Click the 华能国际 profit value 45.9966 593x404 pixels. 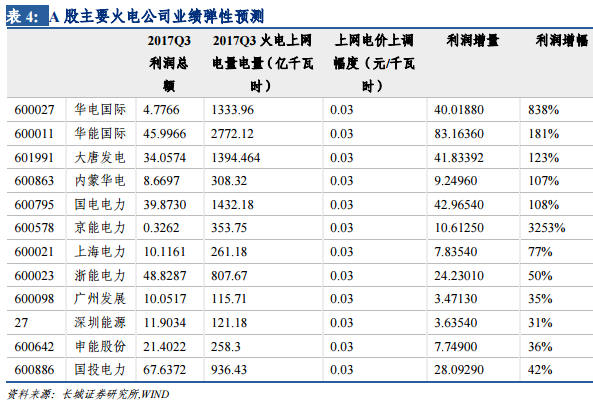point(165,134)
